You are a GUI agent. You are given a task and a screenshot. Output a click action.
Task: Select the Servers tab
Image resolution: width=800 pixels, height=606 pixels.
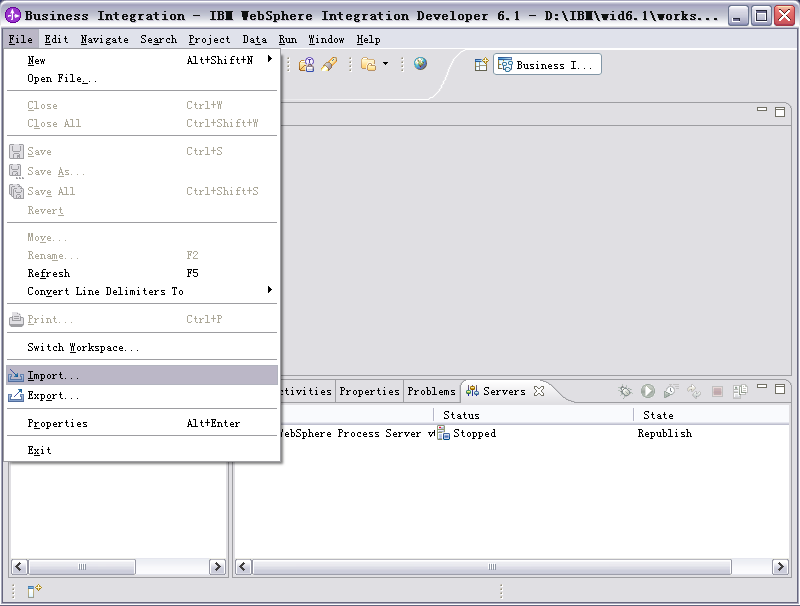tap(504, 391)
